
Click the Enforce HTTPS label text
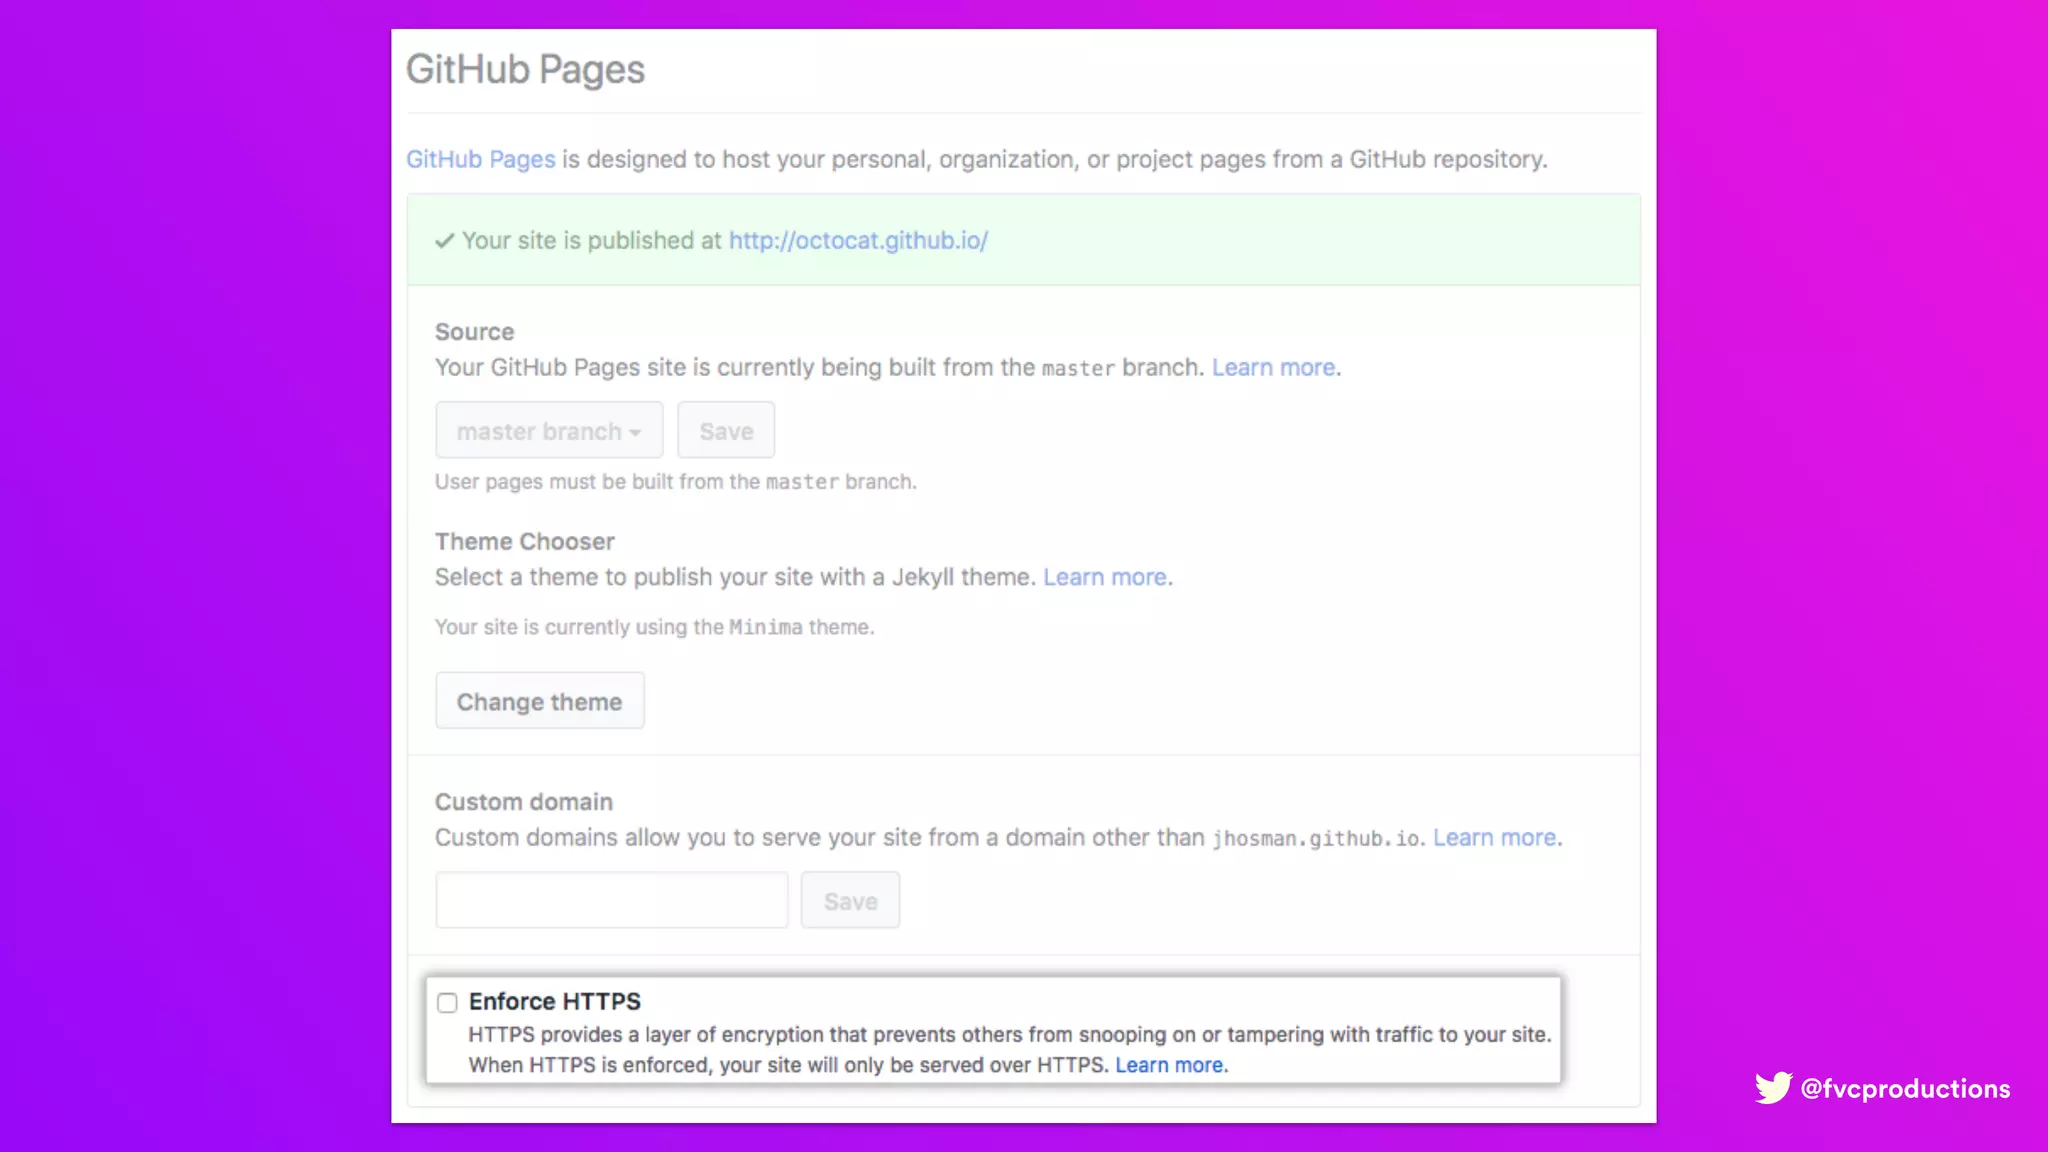(x=554, y=1001)
